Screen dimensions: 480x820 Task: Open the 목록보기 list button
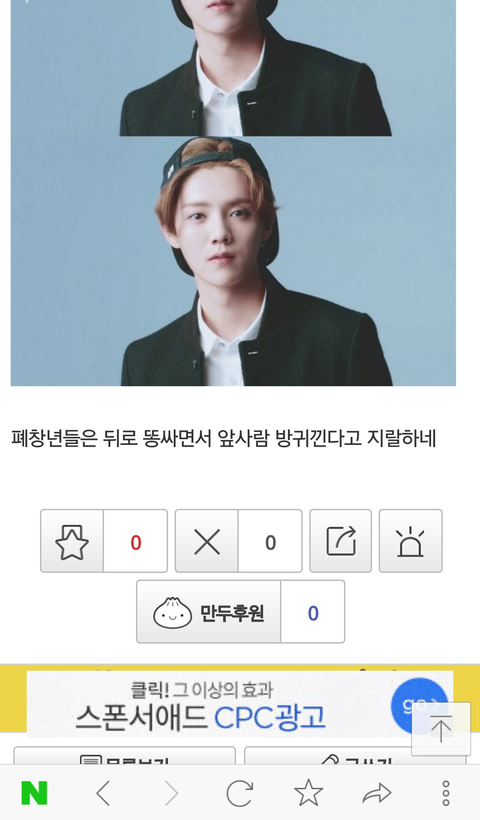[x=124, y=757]
